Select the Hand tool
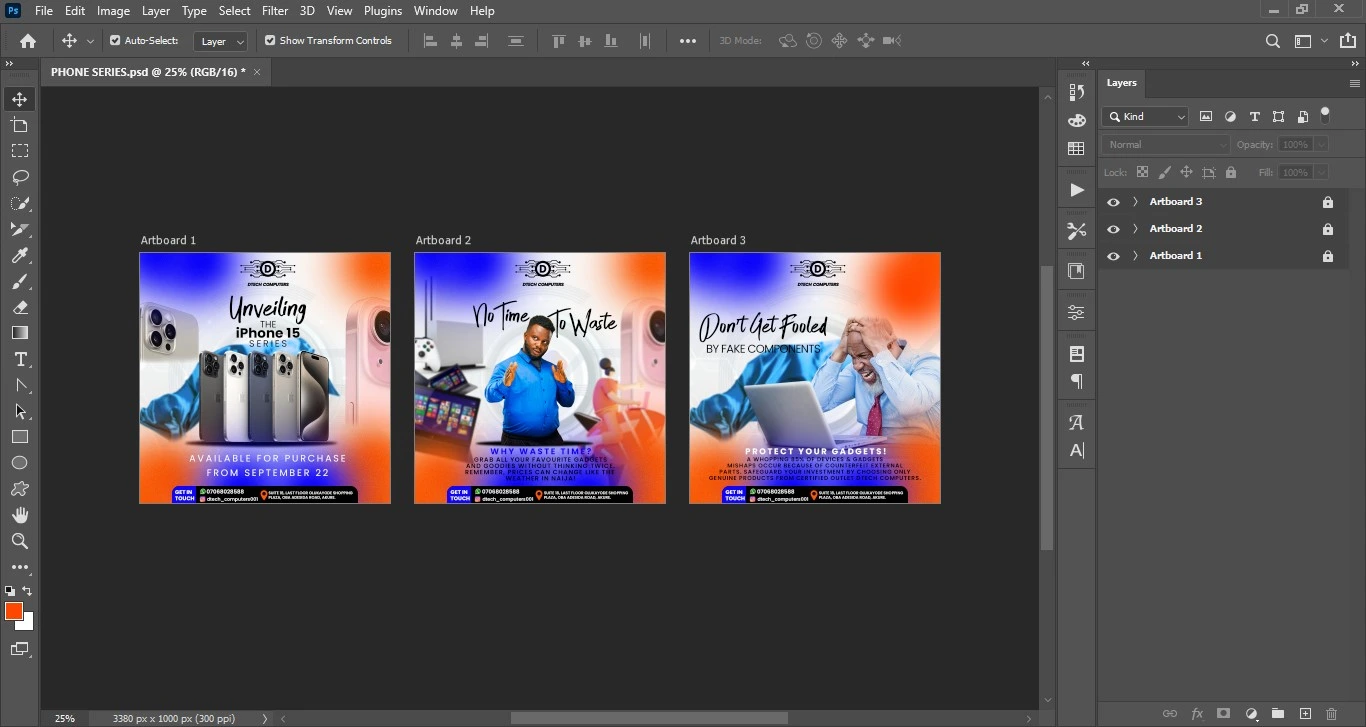 20,515
